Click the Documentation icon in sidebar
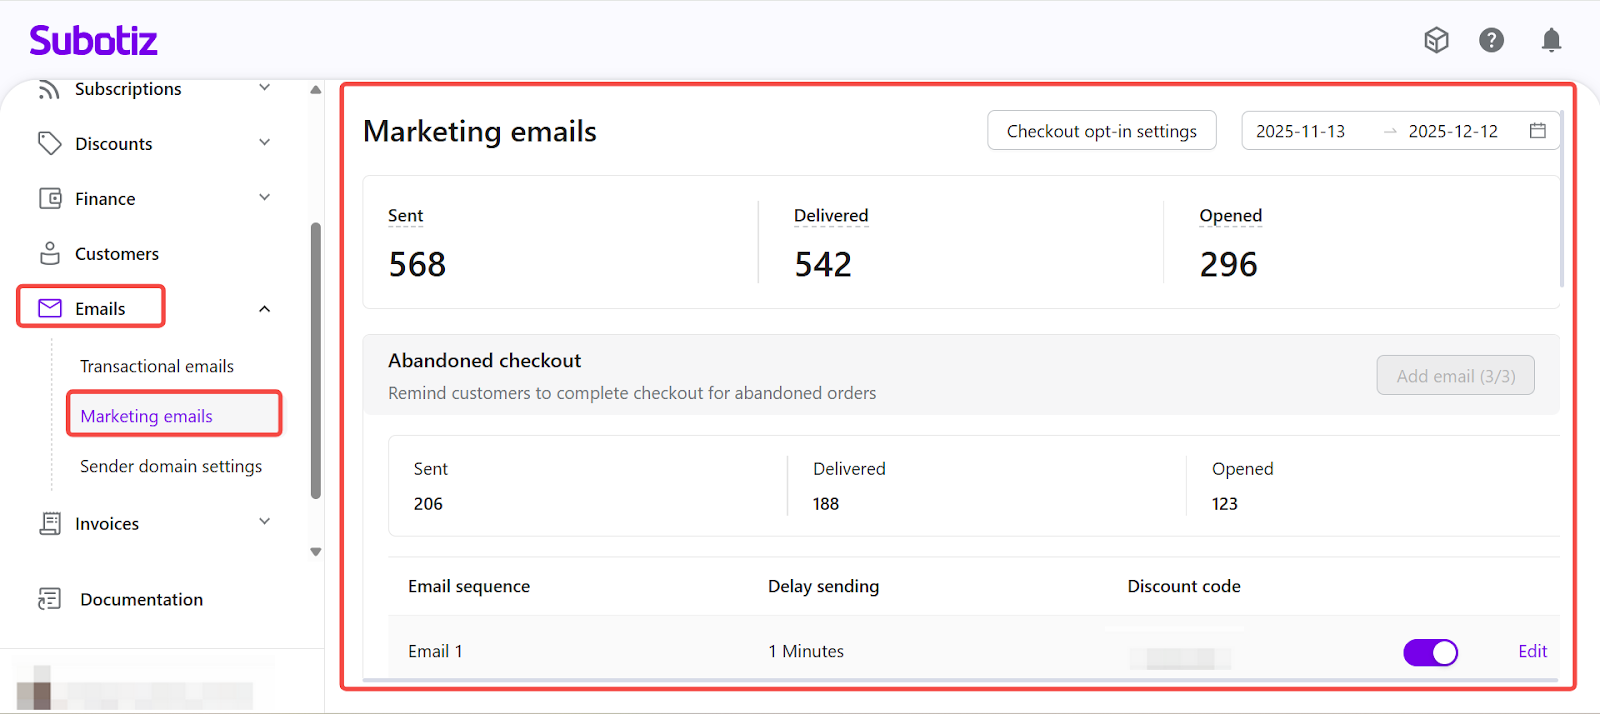 (49, 599)
